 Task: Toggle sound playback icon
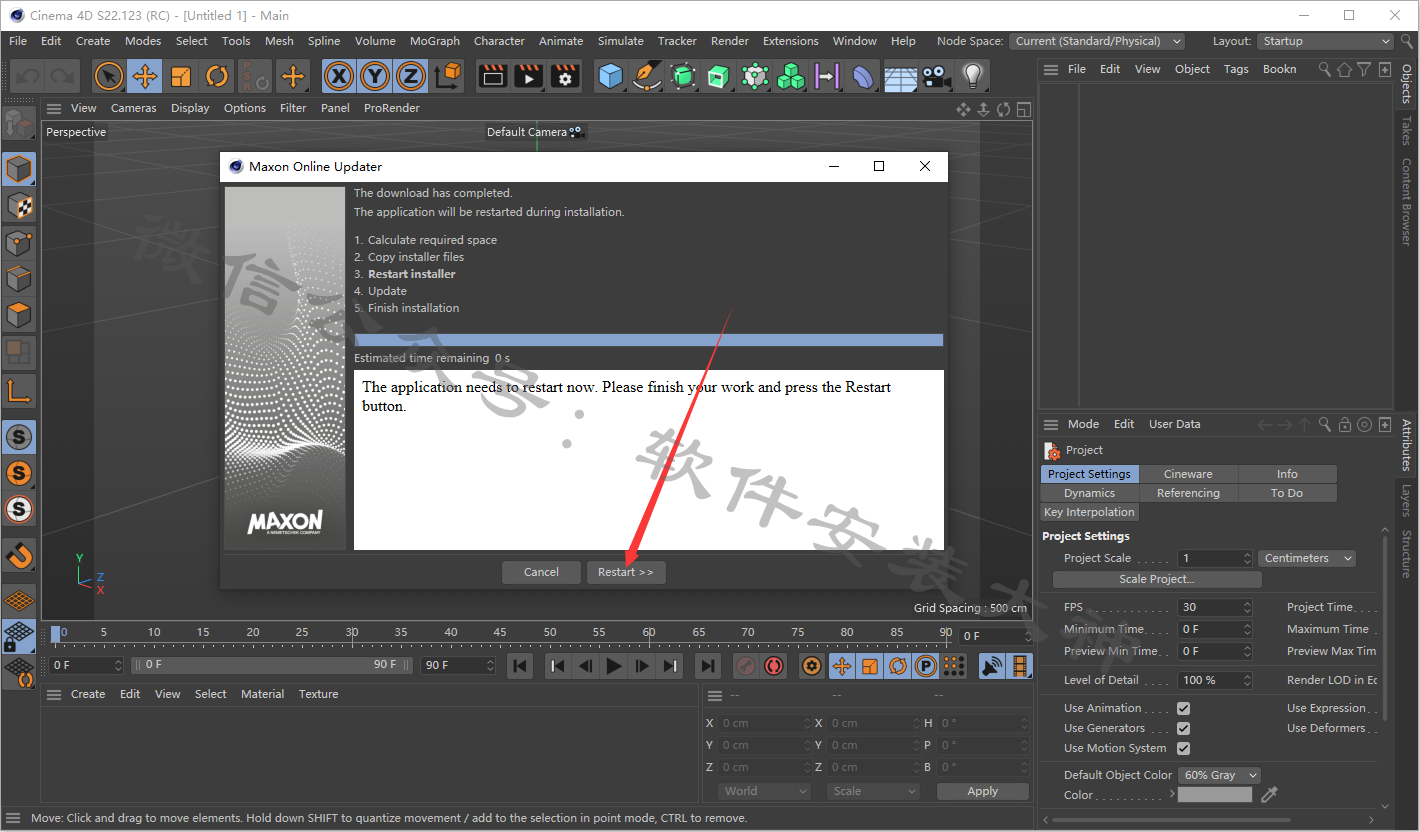(991, 666)
